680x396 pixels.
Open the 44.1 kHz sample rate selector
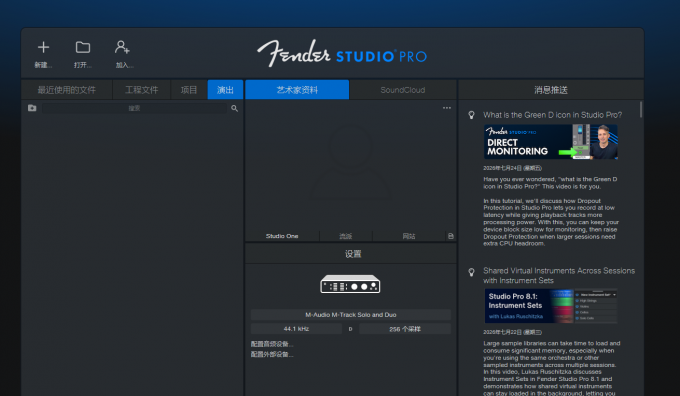pos(296,329)
